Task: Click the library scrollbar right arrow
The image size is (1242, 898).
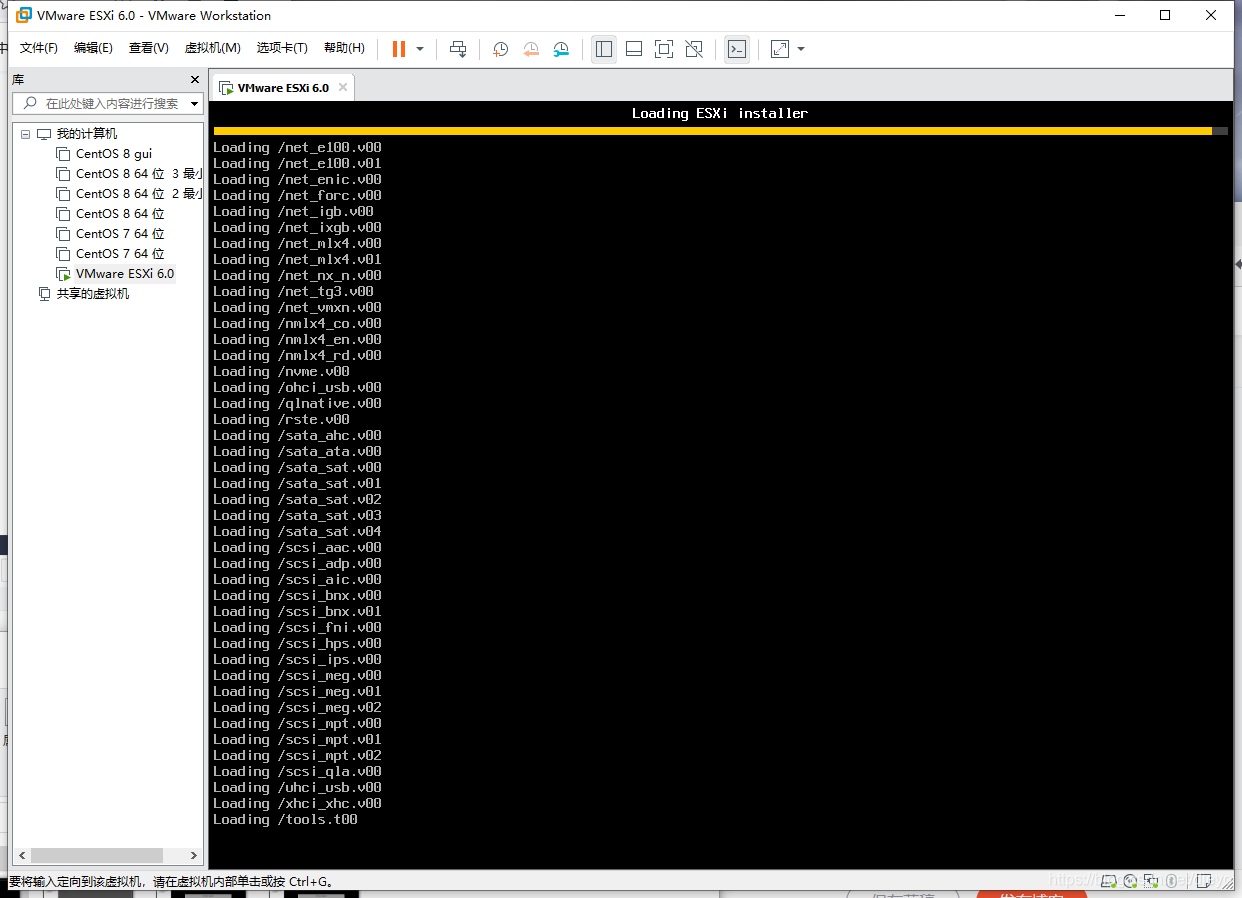Action: (x=195, y=856)
